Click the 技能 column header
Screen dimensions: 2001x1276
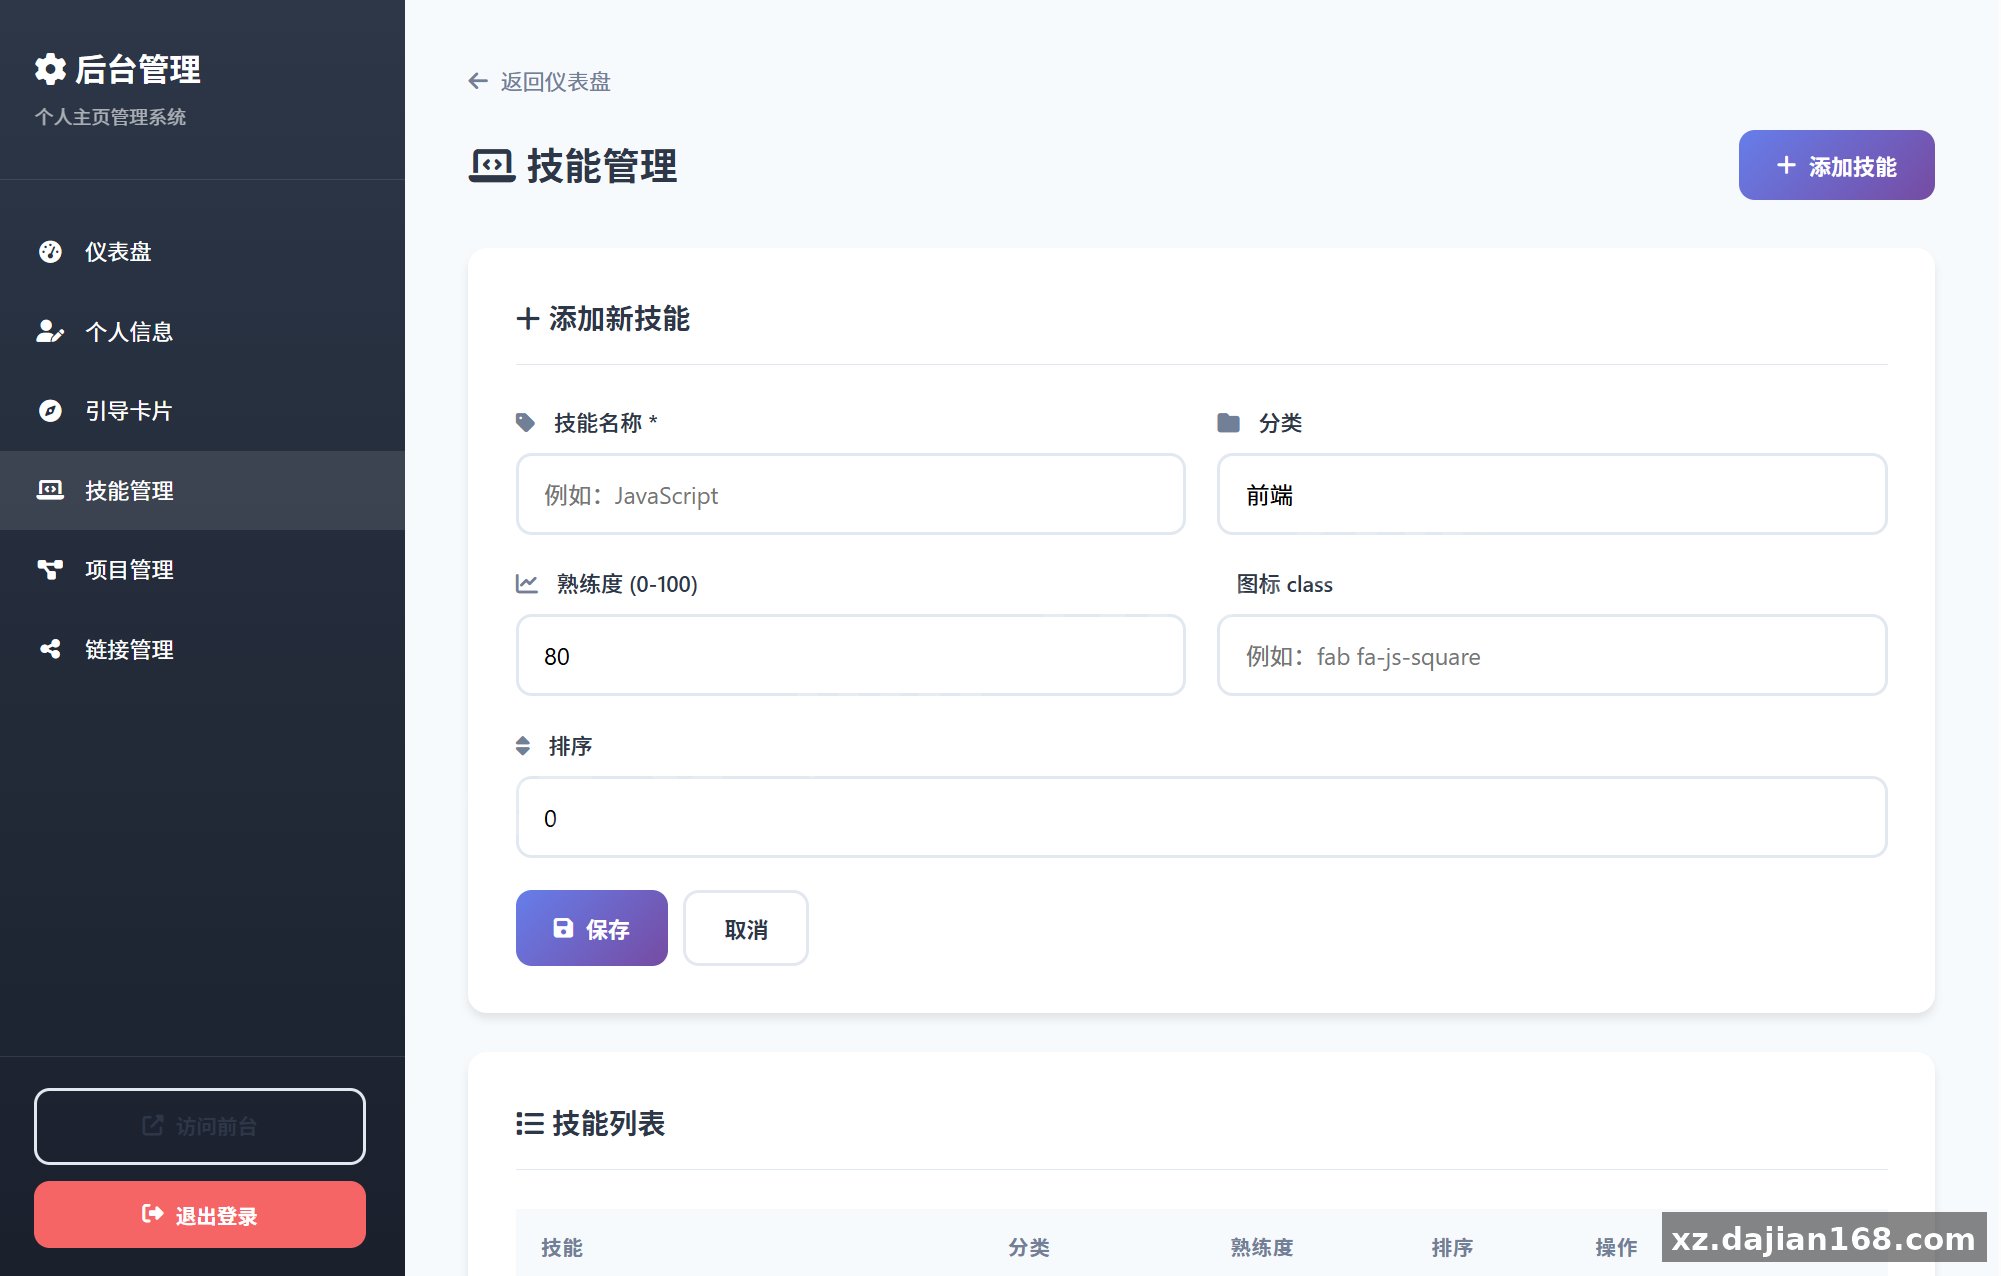(562, 1247)
